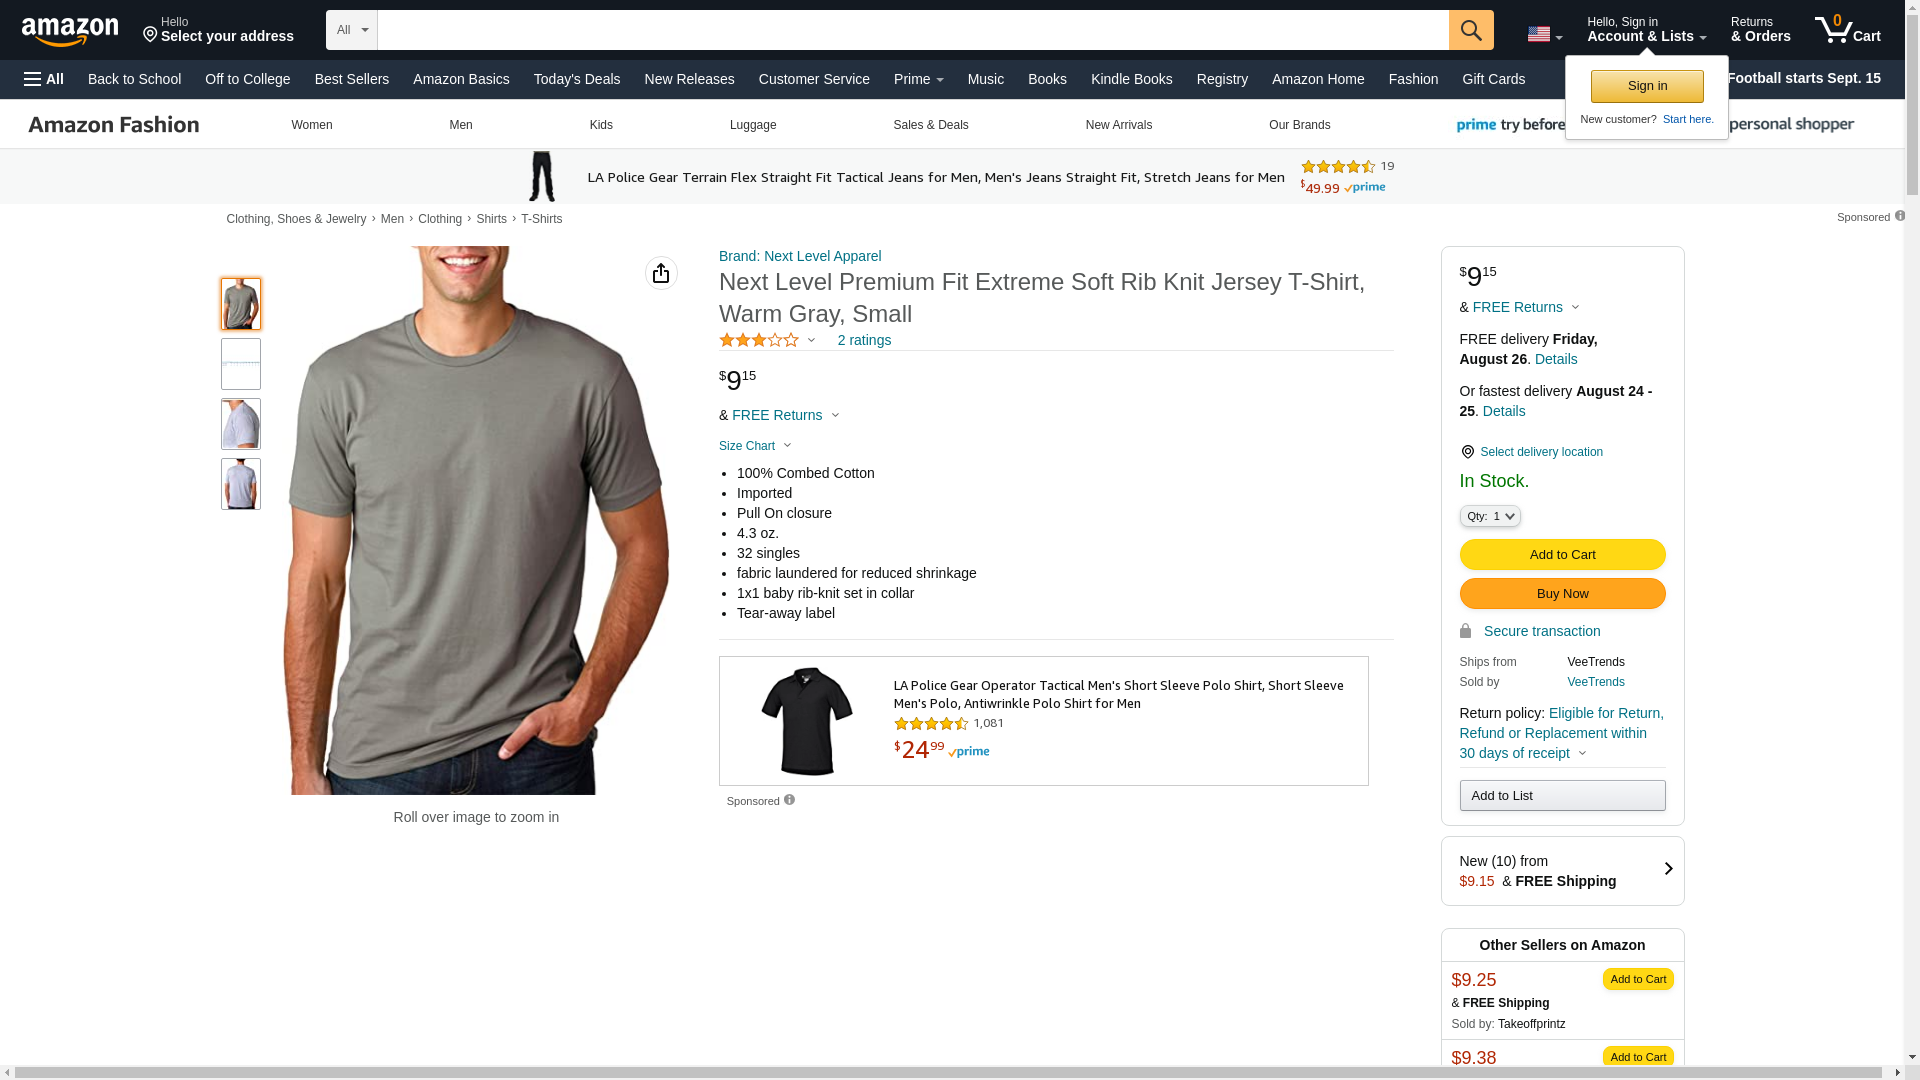Click the star rating icons
Viewport: 1920px width, 1080px height.
(759, 341)
